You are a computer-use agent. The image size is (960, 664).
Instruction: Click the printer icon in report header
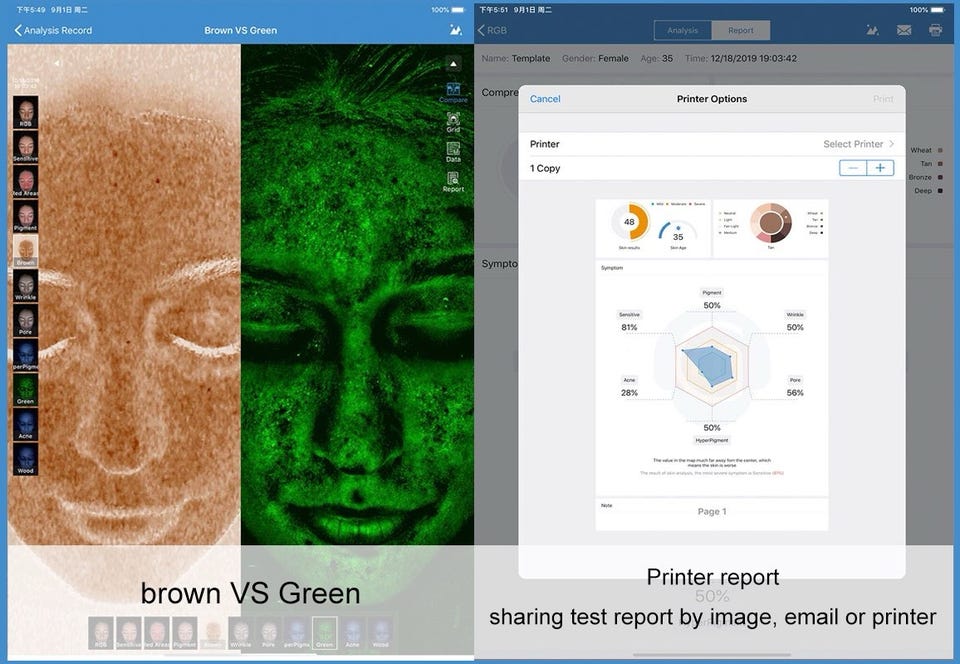point(936,30)
